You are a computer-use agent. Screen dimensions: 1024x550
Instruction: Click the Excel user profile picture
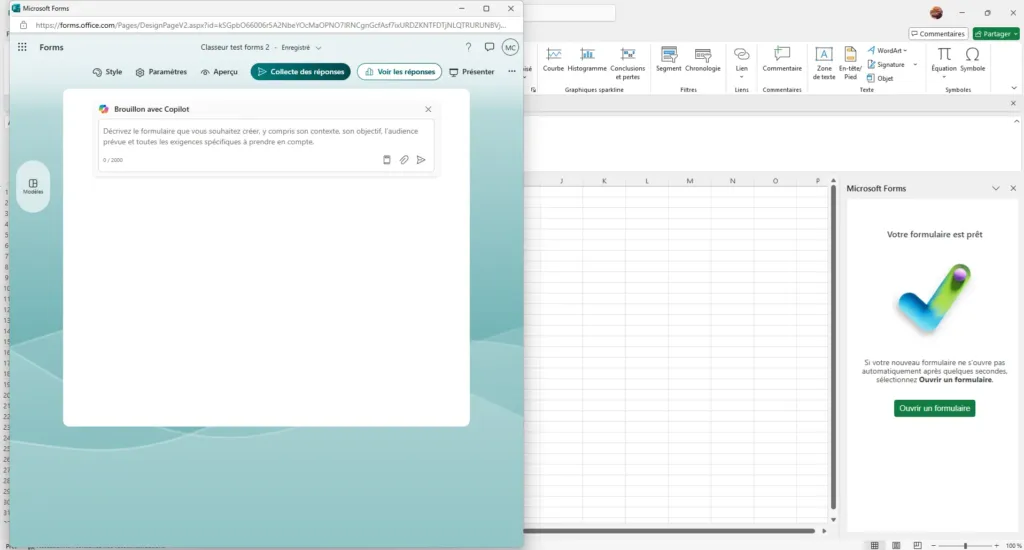pyautogui.click(x=936, y=12)
